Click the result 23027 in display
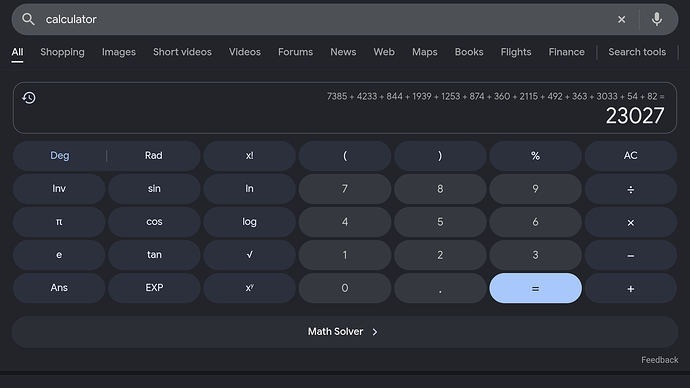The height and width of the screenshot is (388, 690). click(x=635, y=116)
